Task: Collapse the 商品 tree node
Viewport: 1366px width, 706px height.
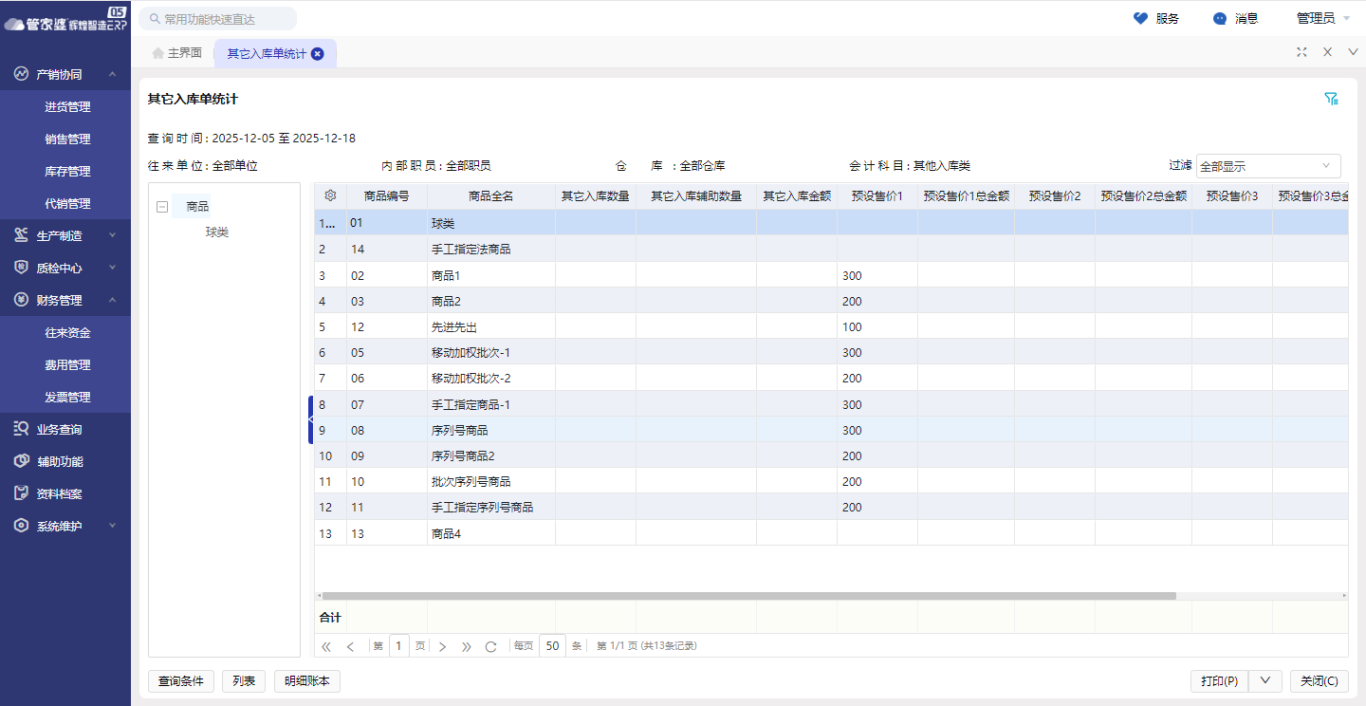Action: click(162, 207)
